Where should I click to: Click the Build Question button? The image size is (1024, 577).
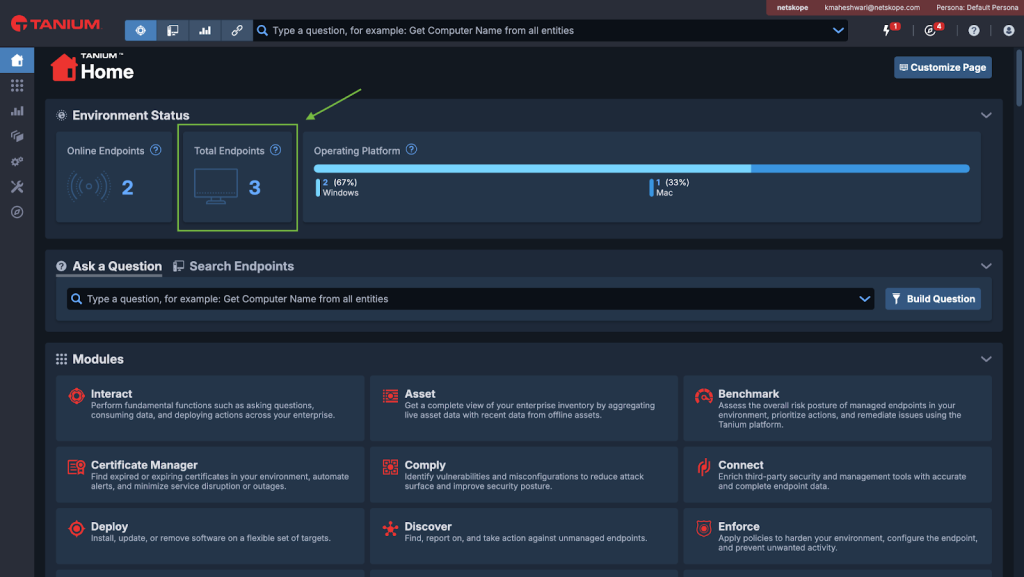(933, 299)
